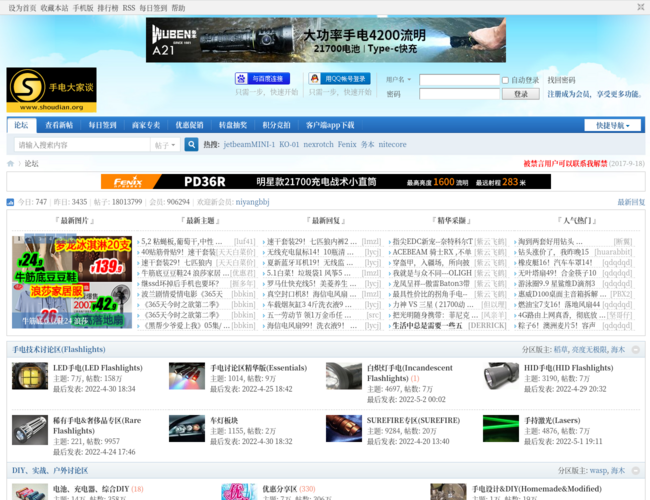This screenshot has width=650, height=500.
Task: Toggle the 自动登录 checkbox
Action: coord(505,80)
